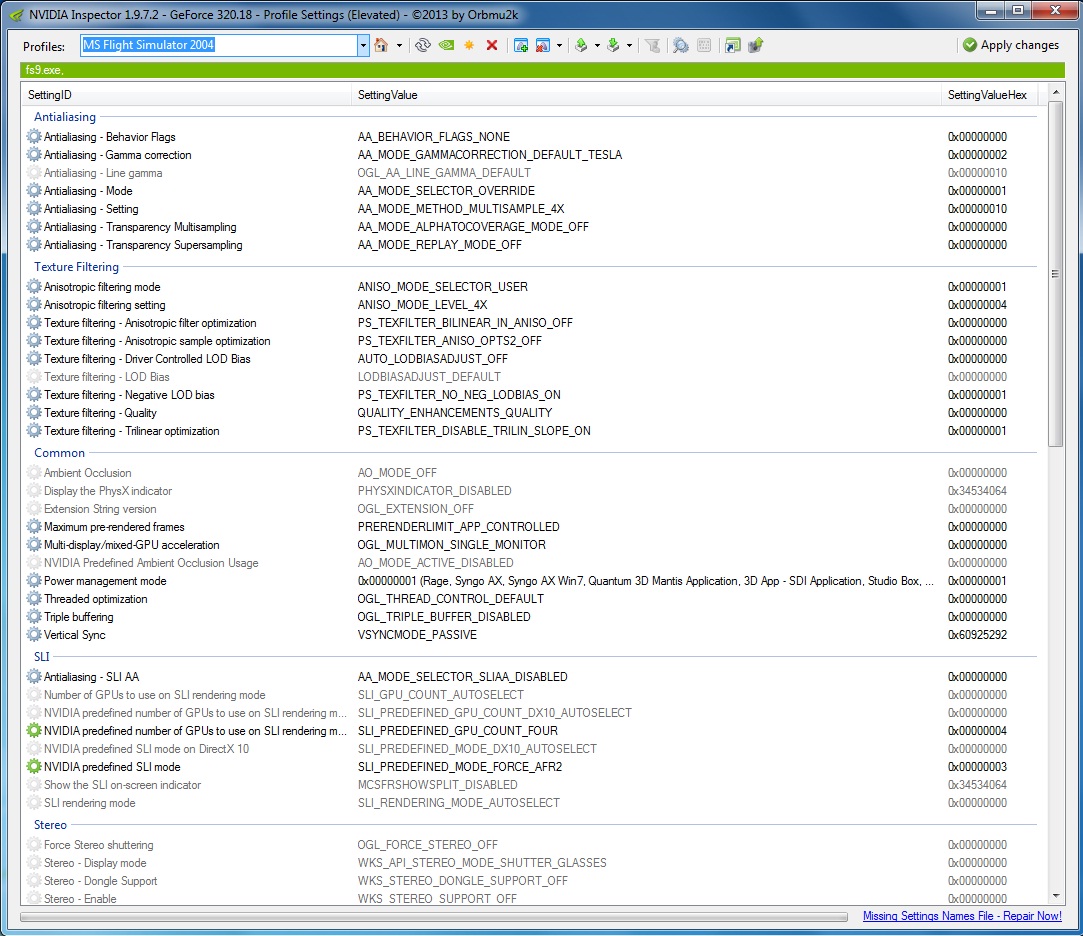Click the gear icon beside Antialiasing - Mode
The image size is (1083, 936).
tap(34, 190)
